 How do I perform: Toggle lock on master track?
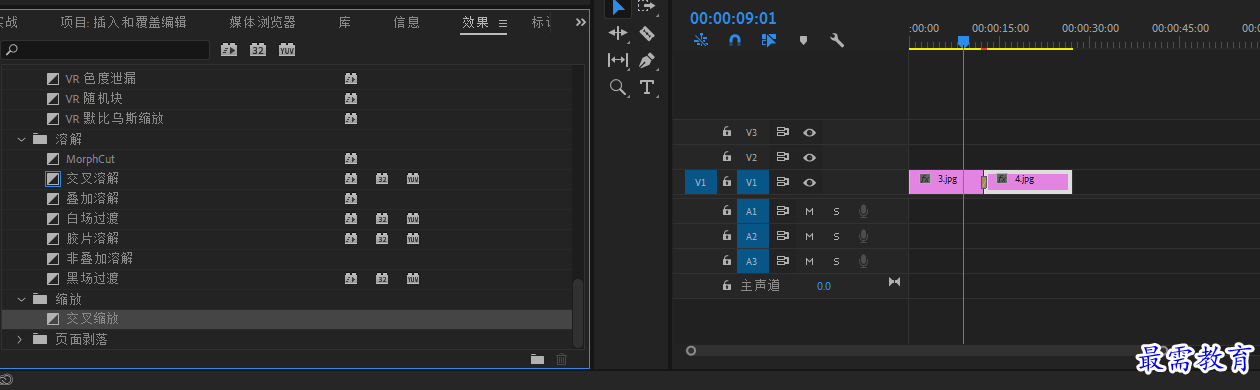coord(727,286)
